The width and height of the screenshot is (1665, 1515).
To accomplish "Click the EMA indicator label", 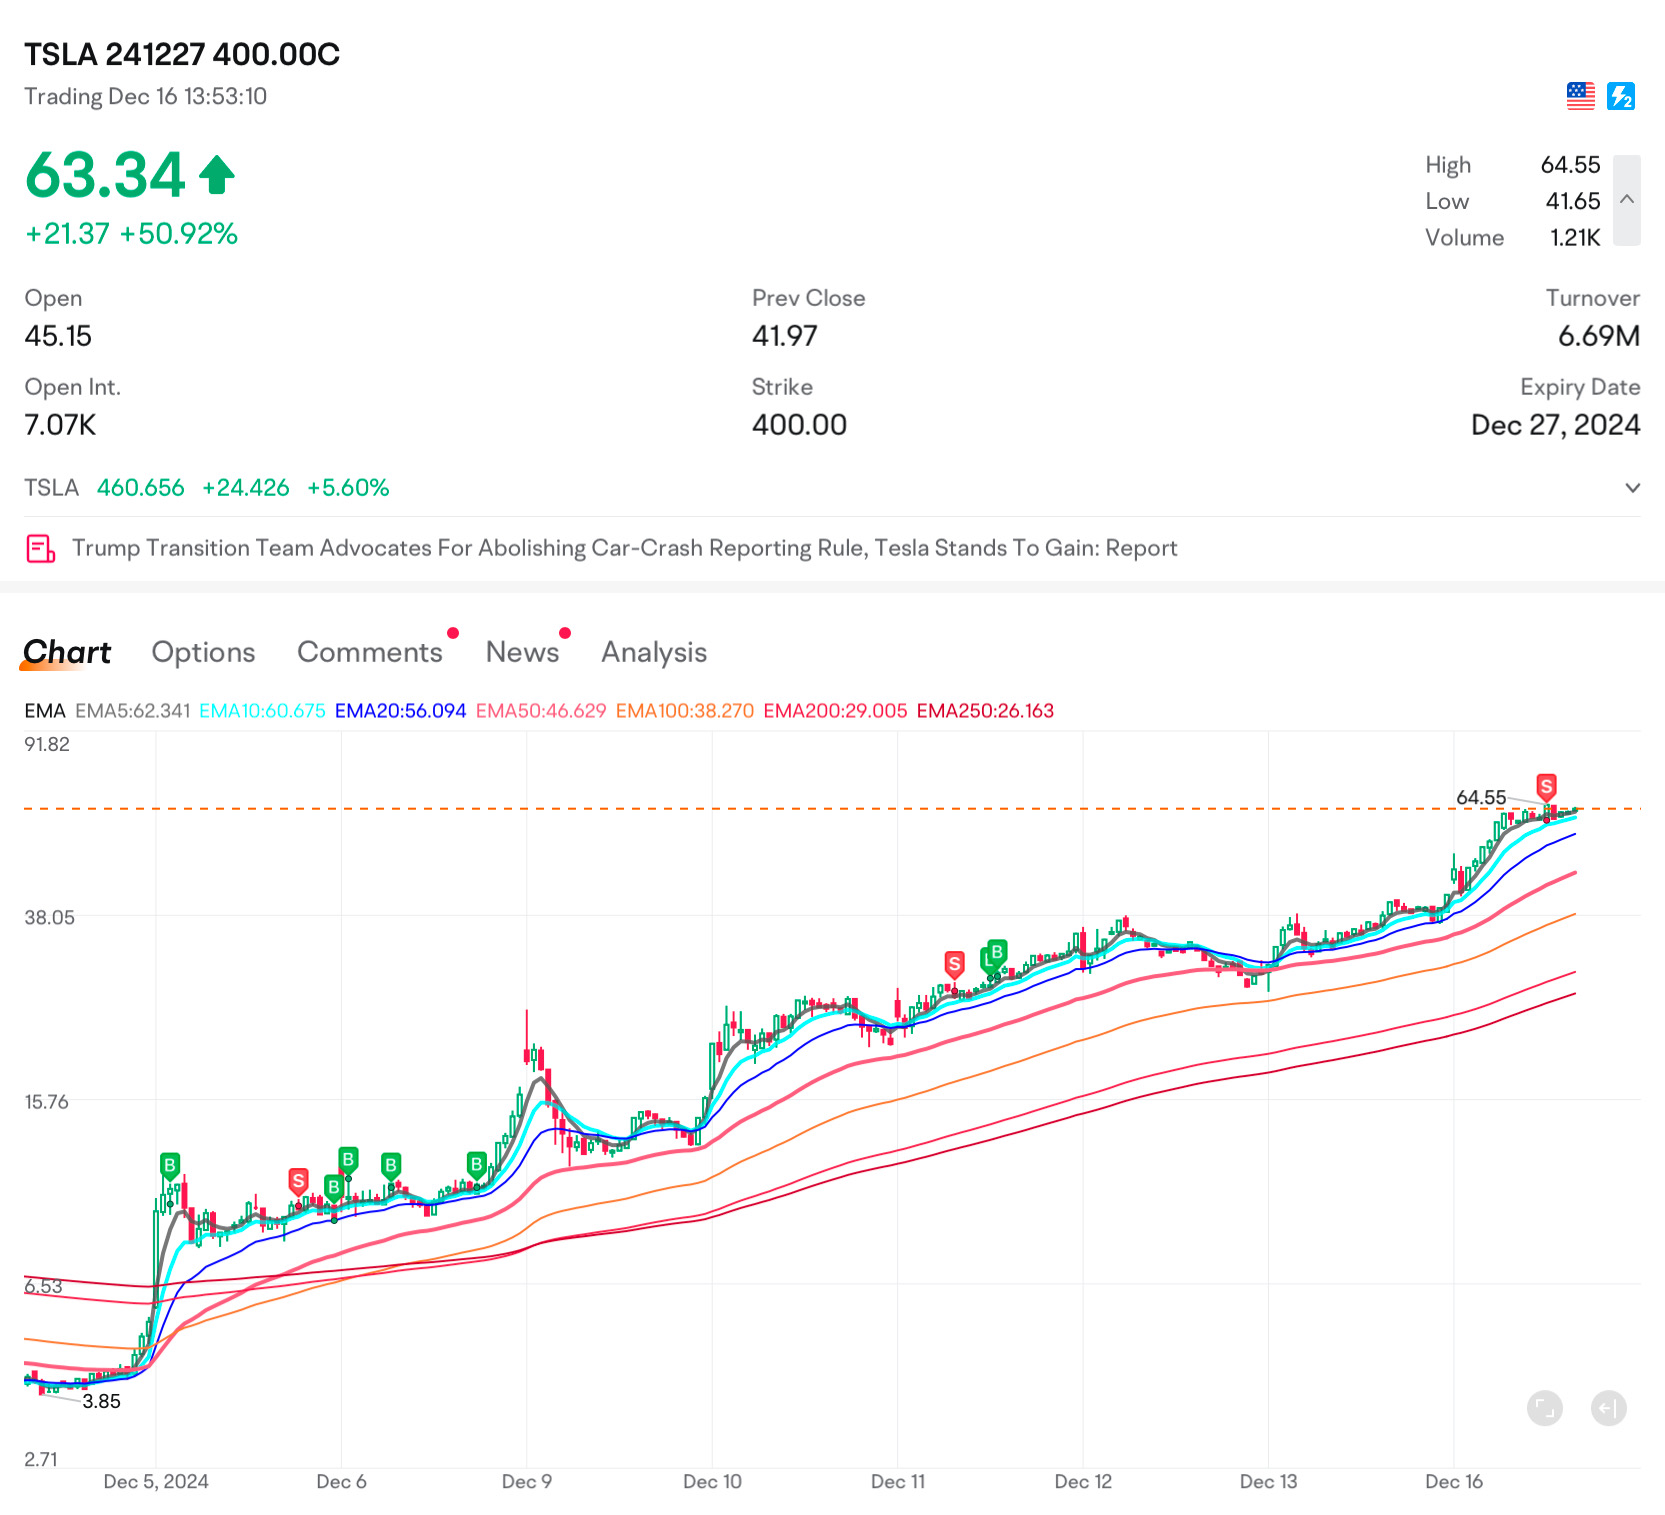I will pyautogui.click(x=45, y=711).
